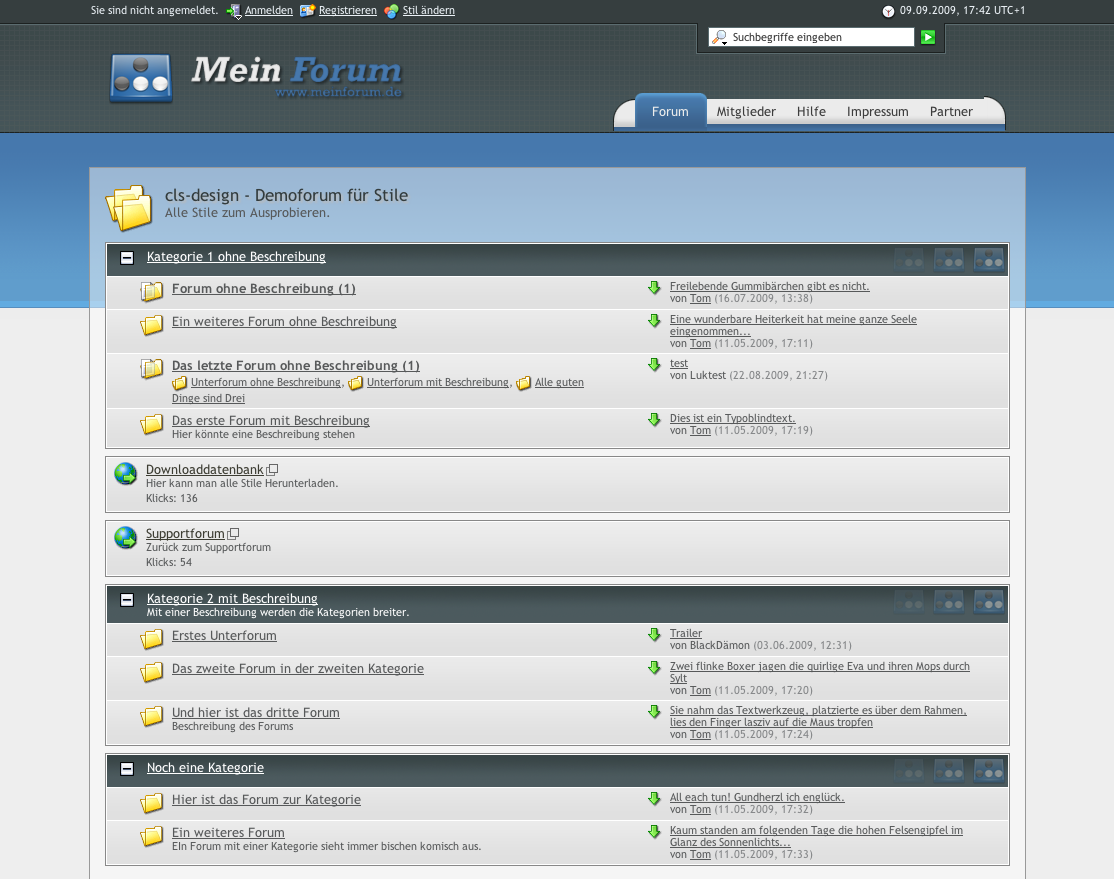Switch to the Mitglieder tab
The height and width of the screenshot is (879, 1114).
click(x=746, y=112)
